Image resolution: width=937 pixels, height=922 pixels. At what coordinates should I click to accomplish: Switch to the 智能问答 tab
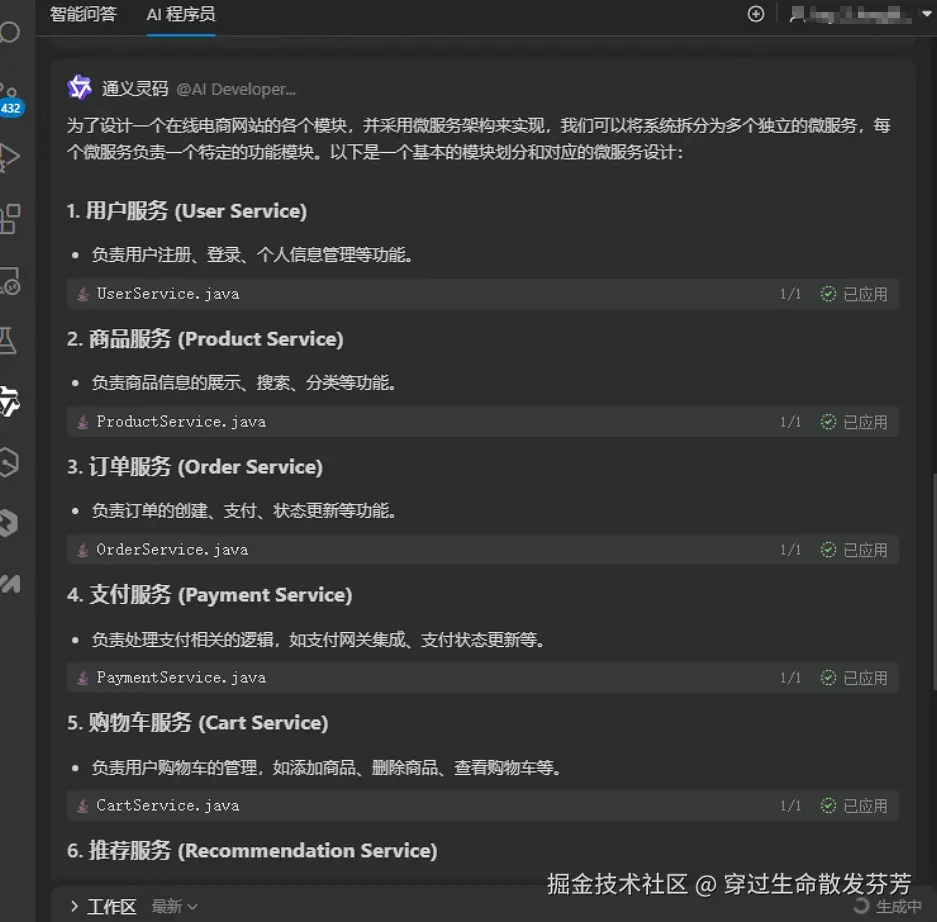(83, 14)
